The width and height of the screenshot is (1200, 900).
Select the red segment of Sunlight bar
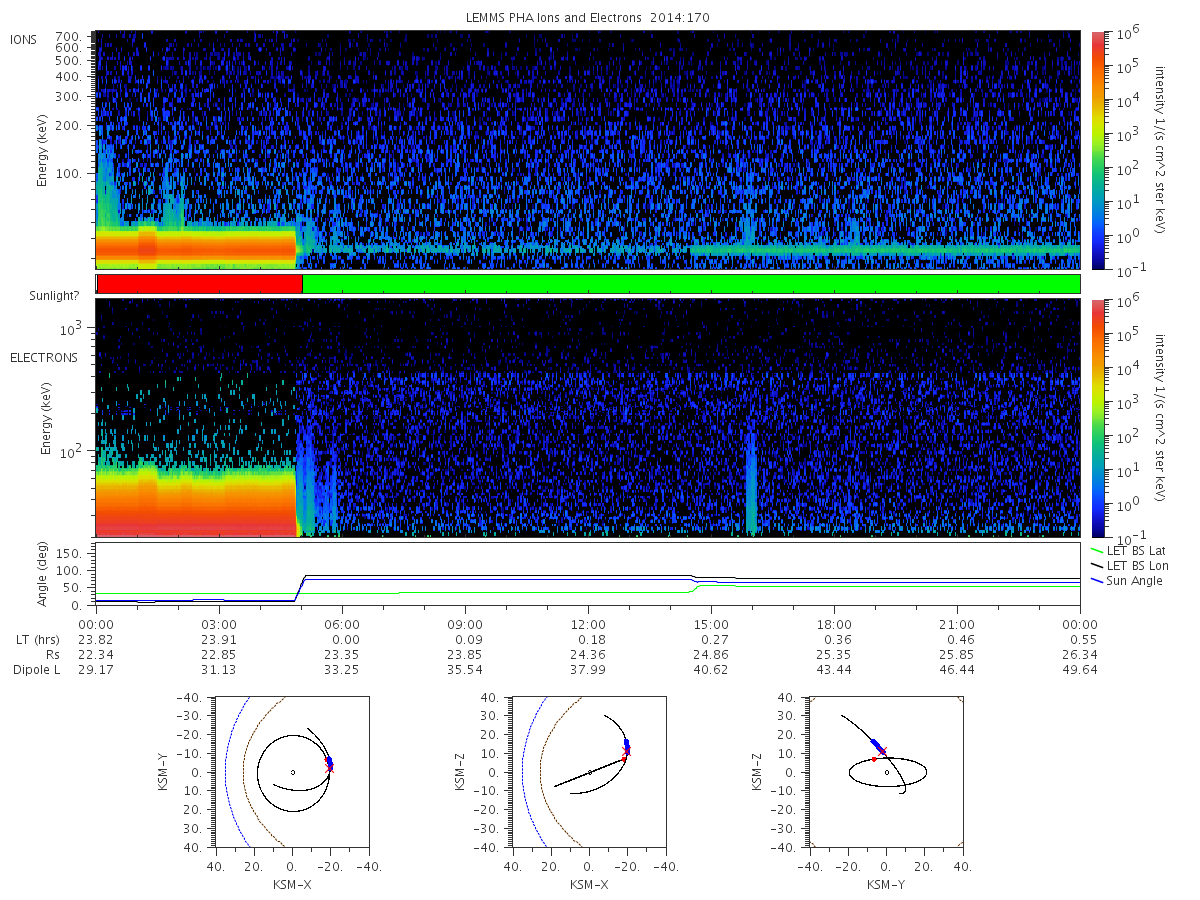click(199, 284)
